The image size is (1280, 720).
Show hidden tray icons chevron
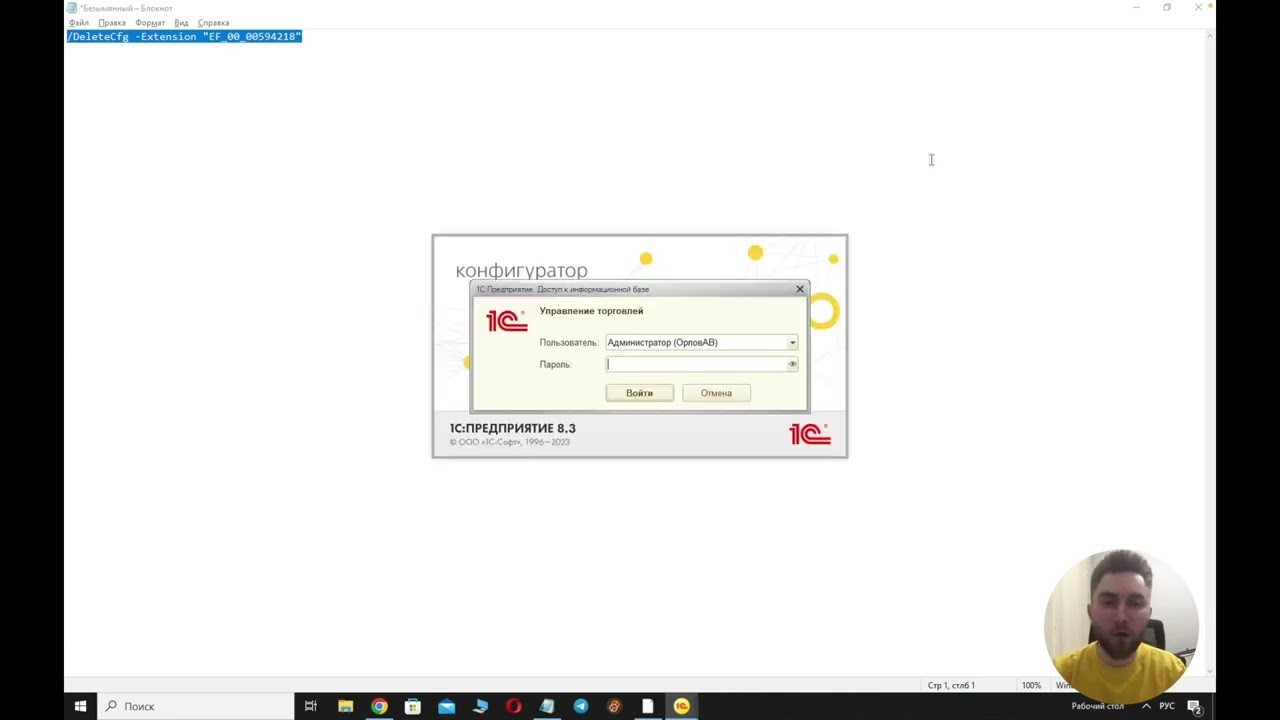pos(1146,706)
